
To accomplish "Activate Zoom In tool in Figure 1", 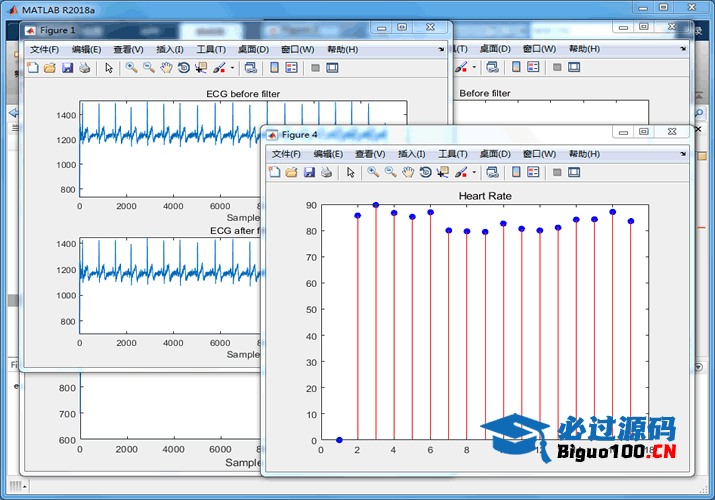I will tap(131, 68).
